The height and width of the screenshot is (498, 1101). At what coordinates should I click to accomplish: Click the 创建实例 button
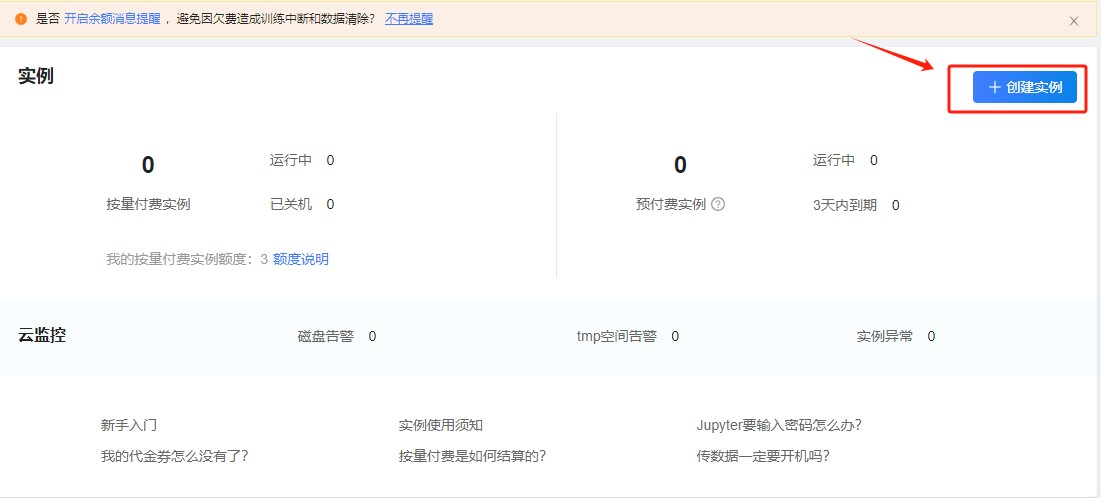point(1024,87)
